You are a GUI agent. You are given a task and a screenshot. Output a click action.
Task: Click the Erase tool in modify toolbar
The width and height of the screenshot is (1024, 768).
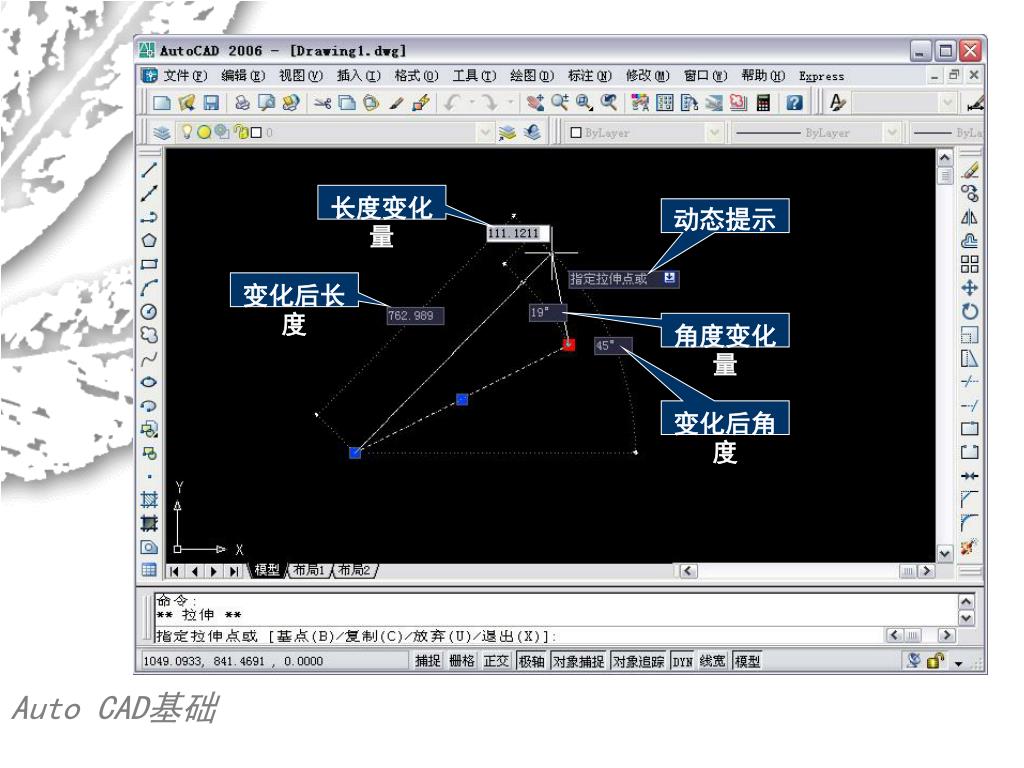970,170
